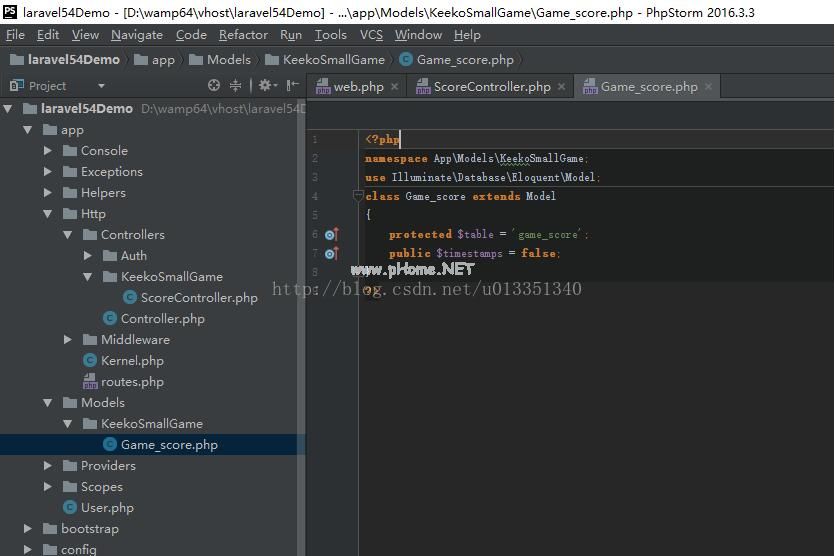Expand the Auth folder
Image resolution: width=835 pixels, height=556 pixels.
(x=87, y=256)
